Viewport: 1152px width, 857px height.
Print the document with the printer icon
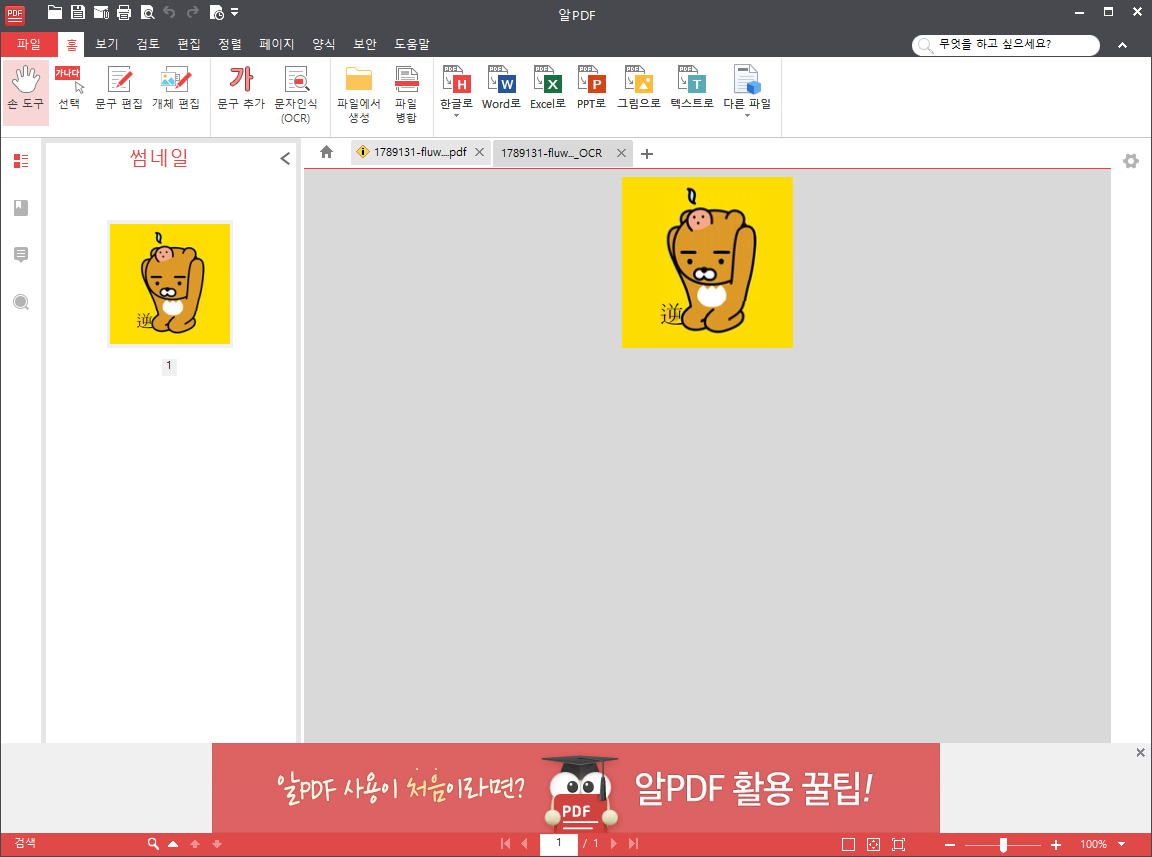tap(124, 12)
